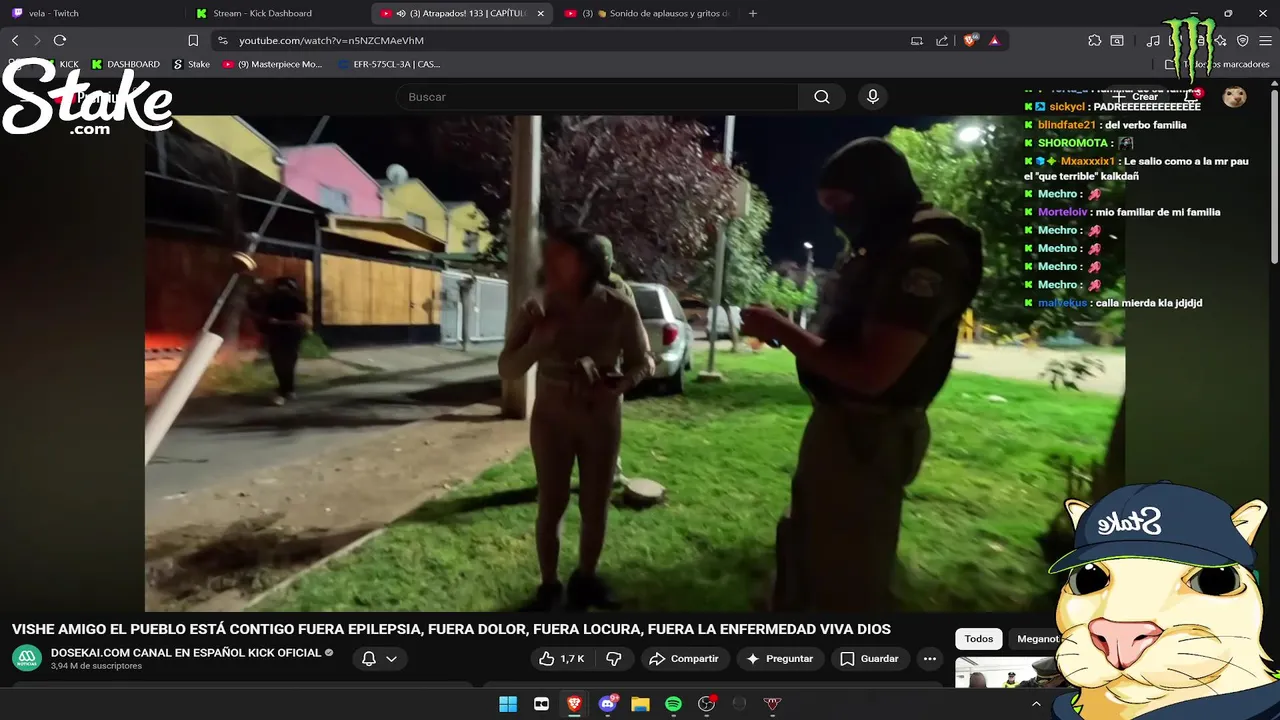Open DOSEKAI.COM CANAL EN ESPAÑOL channel link
Screen dimensions: 1280x720
pyautogui.click(x=186, y=652)
